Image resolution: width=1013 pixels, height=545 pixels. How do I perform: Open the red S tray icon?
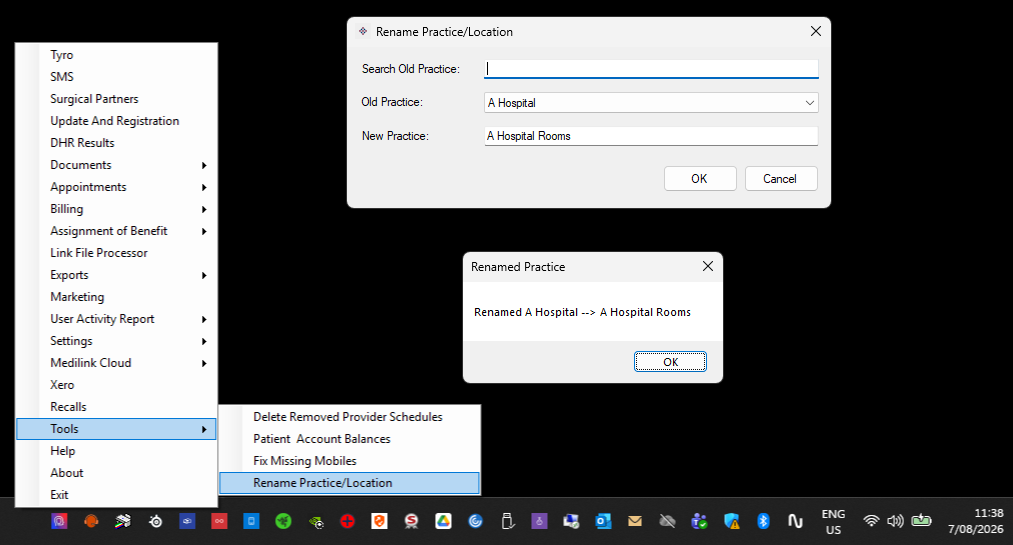412,521
